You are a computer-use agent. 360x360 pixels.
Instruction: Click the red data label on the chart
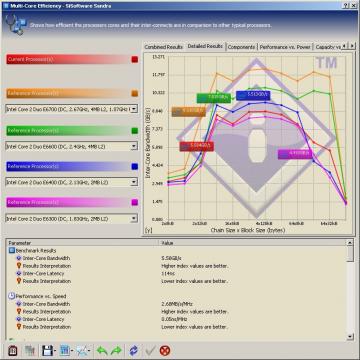pyautogui.click(x=196, y=146)
